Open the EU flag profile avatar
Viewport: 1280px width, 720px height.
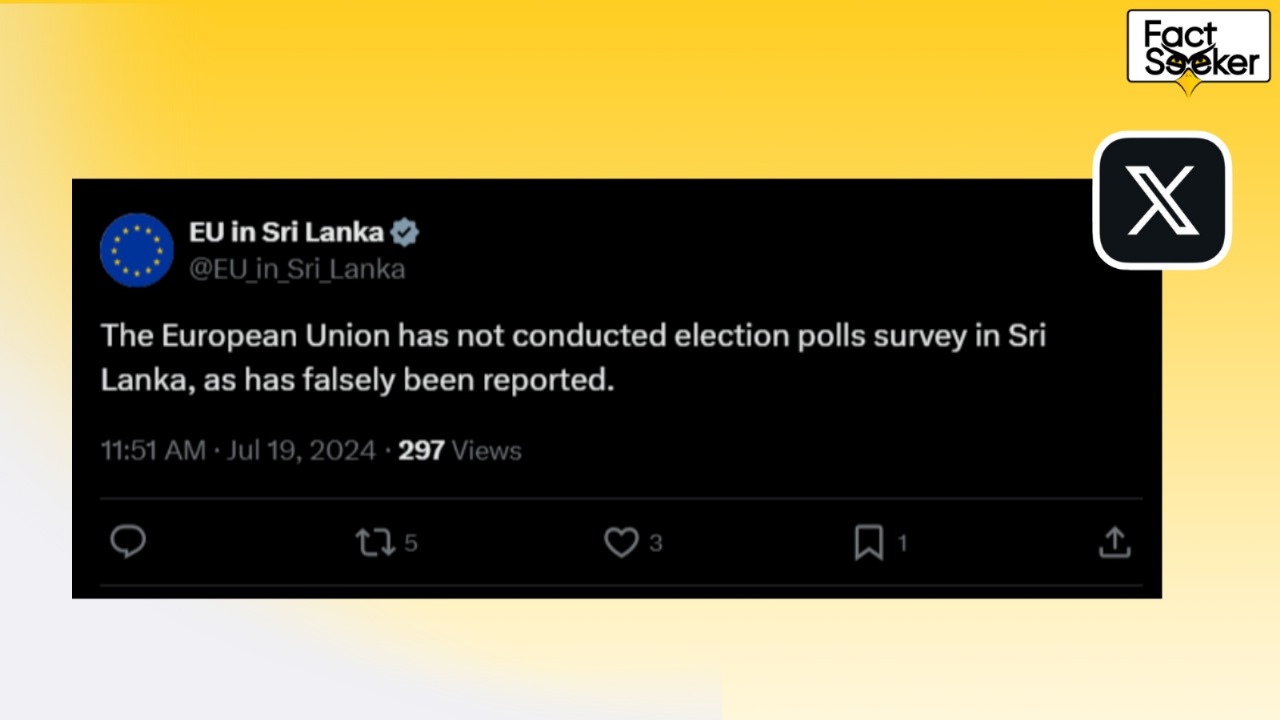tap(137, 250)
